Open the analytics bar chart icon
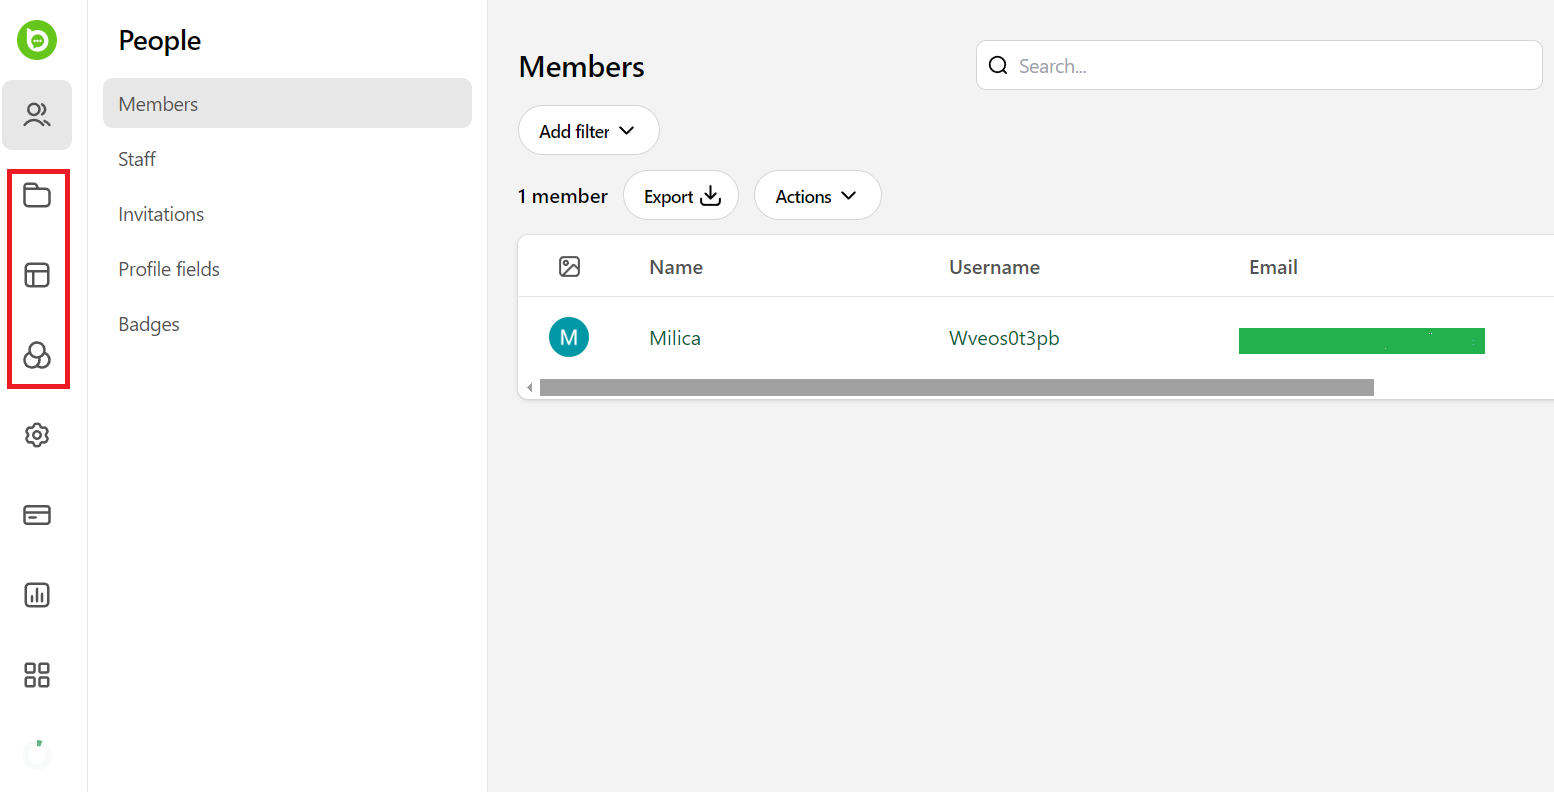This screenshot has width=1554, height=792. [37, 595]
